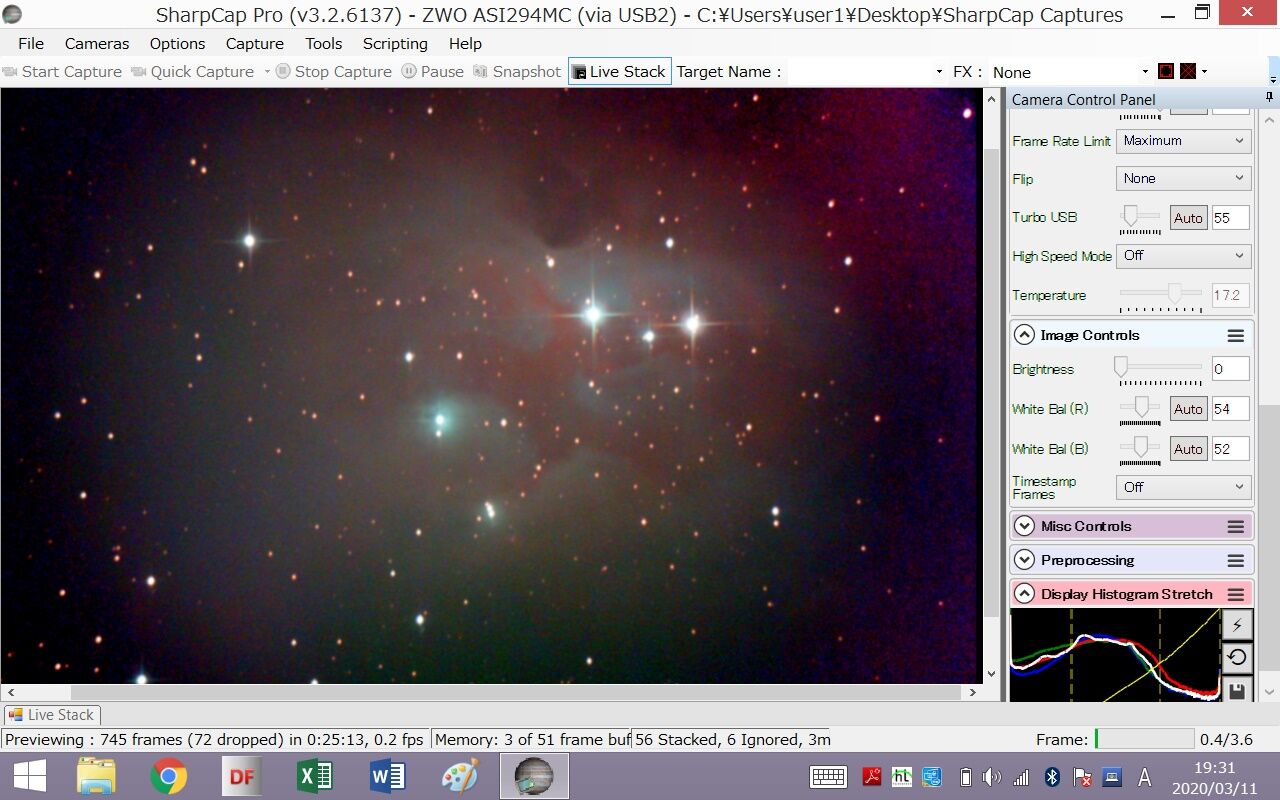This screenshot has height=800, width=1280.
Task: Toggle Auto for Turbo USB
Action: click(x=1188, y=218)
